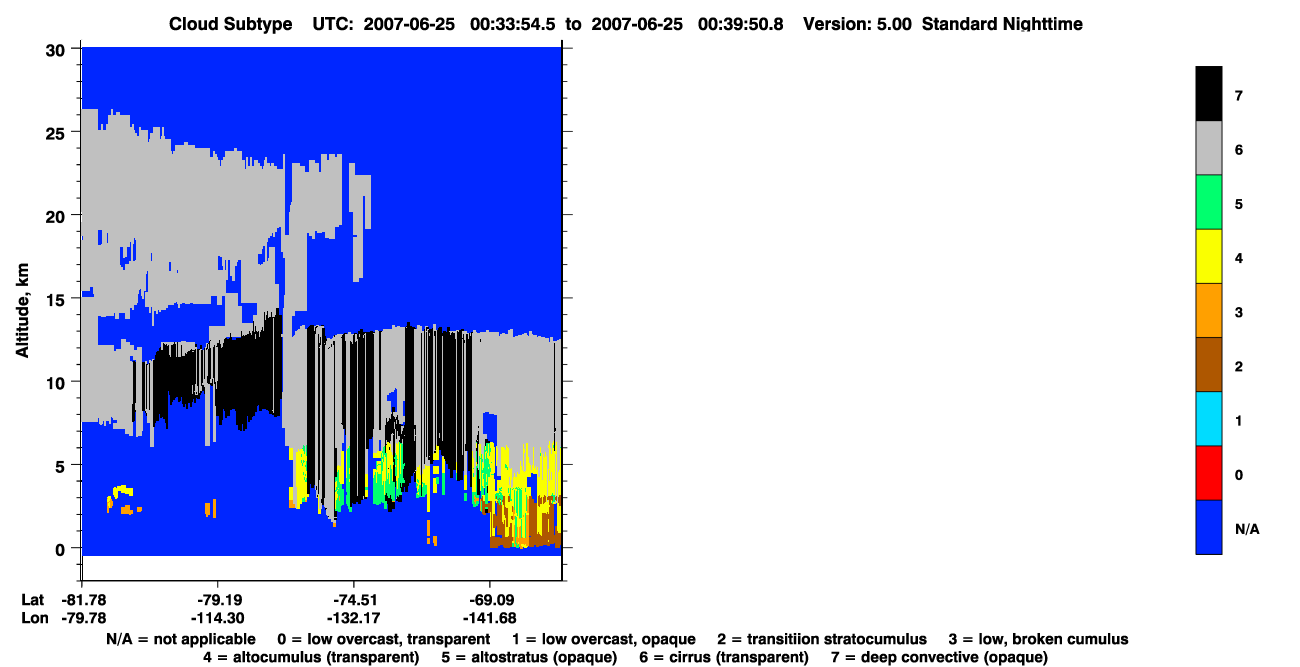
Task: Click the colorbar N/A label
Action: (x=1247, y=528)
